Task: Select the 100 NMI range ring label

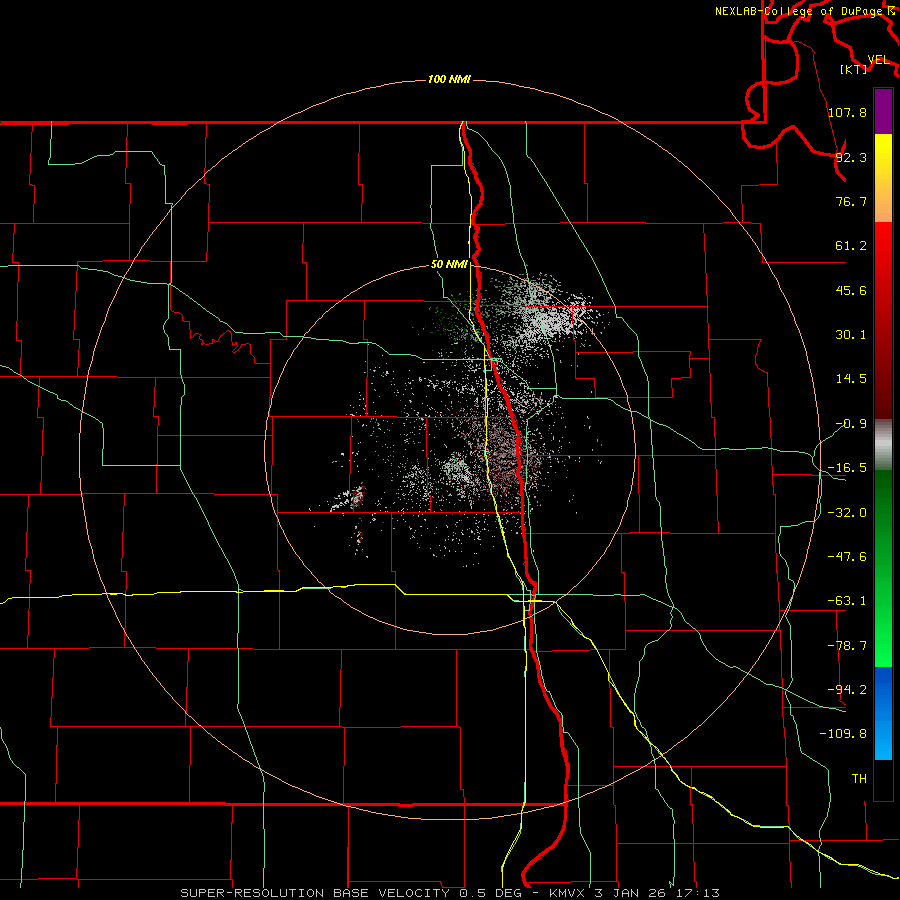Action: 449,79
